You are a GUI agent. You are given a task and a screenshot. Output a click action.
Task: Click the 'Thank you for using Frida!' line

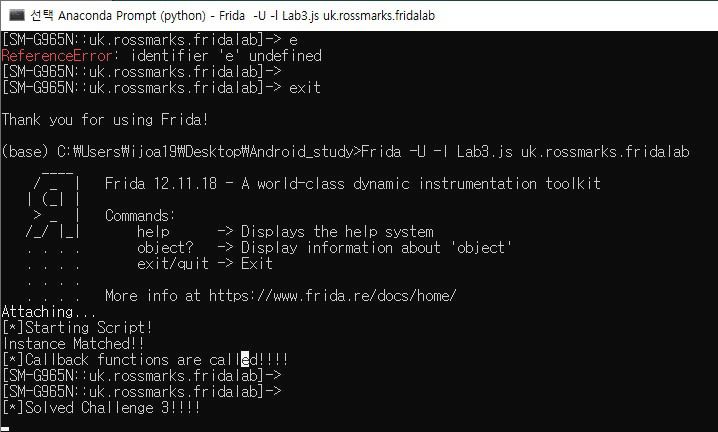coord(105,120)
